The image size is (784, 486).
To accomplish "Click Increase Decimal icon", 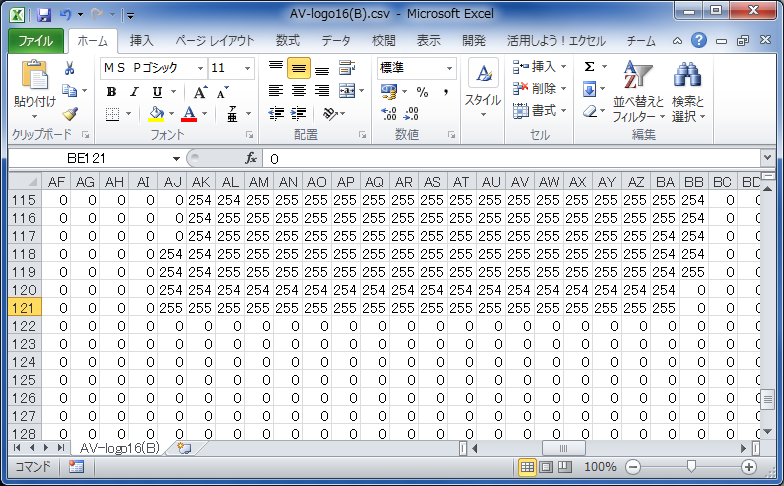I will click(x=388, y=114).
